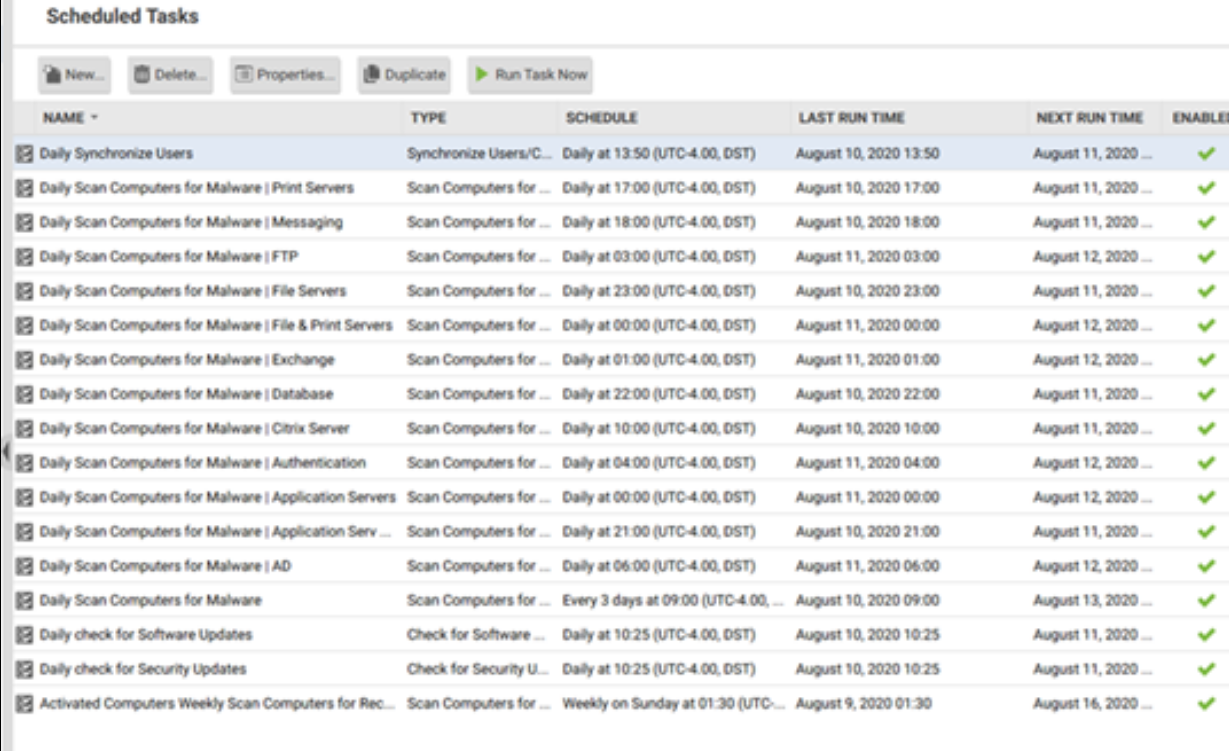1229x751 pixels.
Task: Select Daily Scan Computers for Malware | Exchange
Action: [x=187, y=360]
